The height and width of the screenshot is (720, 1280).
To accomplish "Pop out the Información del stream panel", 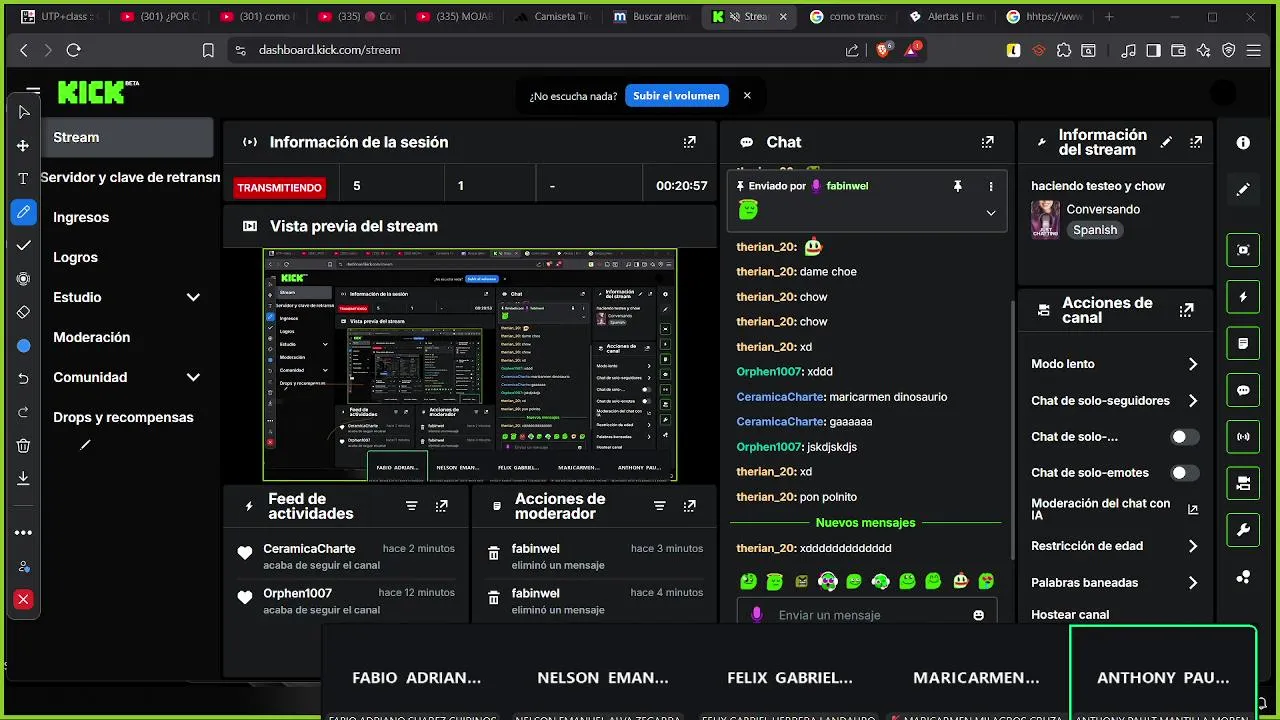I will [1196, 142].
